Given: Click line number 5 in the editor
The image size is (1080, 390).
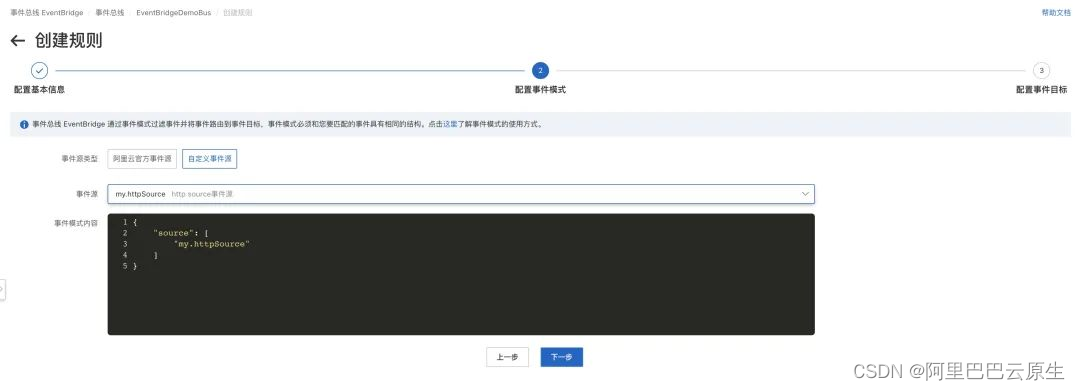Looking at the screenshot, I should coord(125,266).
